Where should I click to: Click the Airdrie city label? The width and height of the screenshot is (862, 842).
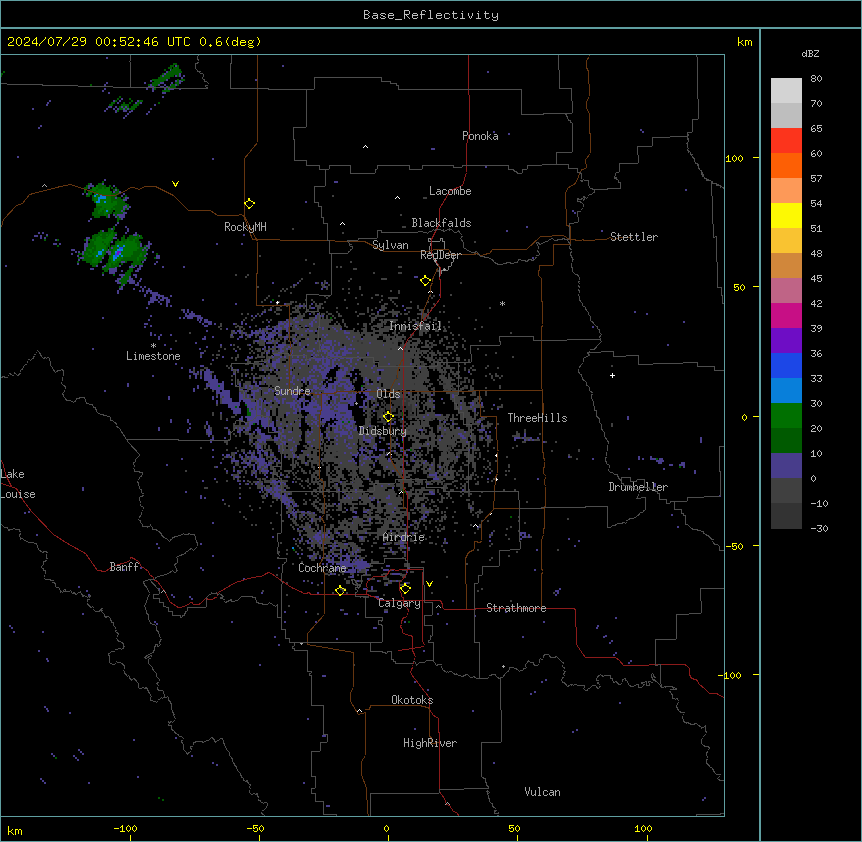pyautogui.click(x=404, y=537)
